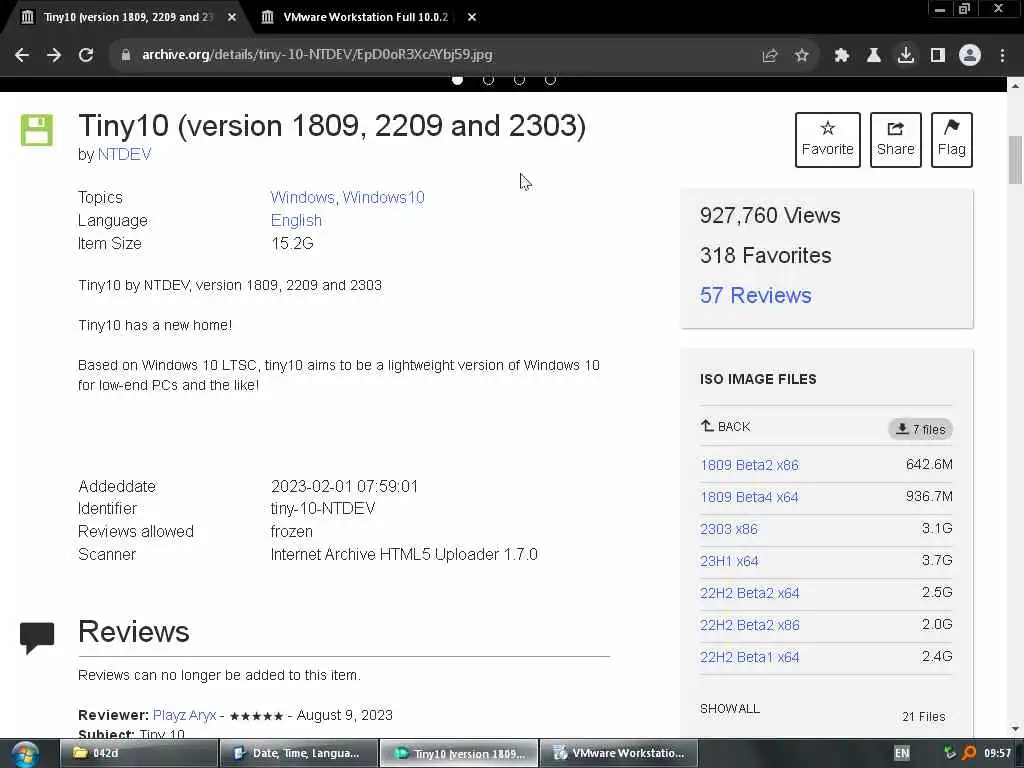The width and height of the screenshot is (1024, 768).
Task: Go BACK in ISO image files list
Action: pos(726,426)
